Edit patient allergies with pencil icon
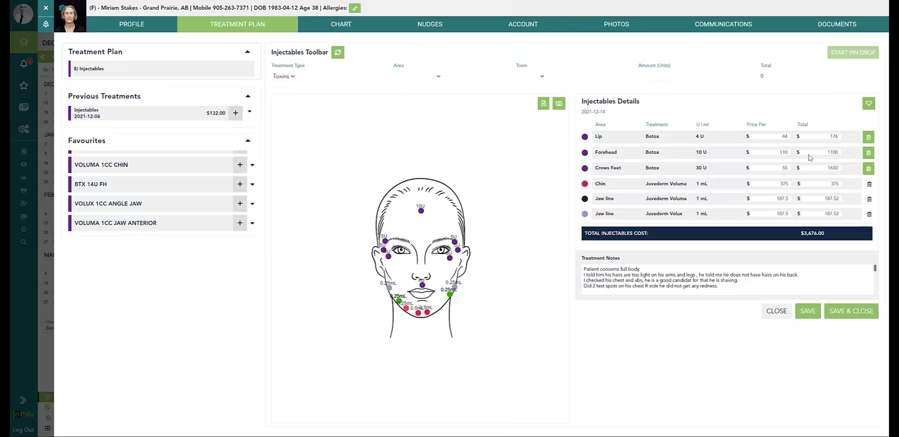 click(355, 8)
